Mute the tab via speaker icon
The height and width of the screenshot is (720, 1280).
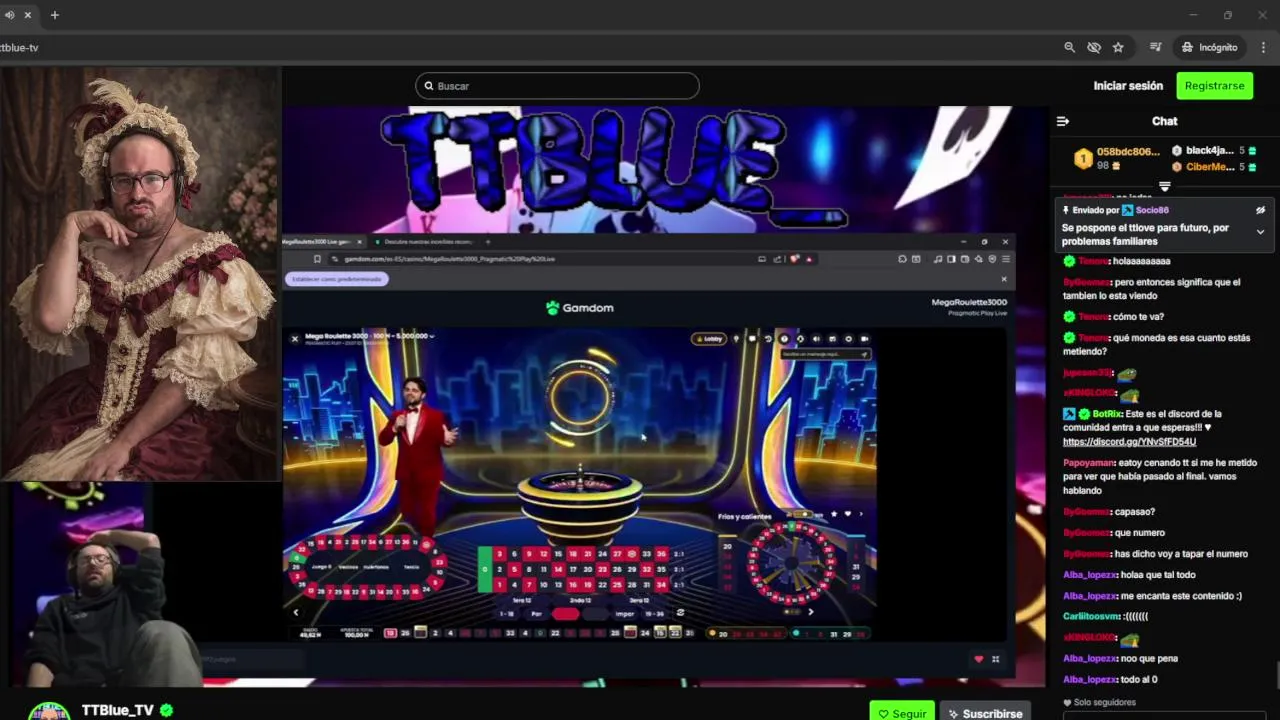(10, 15)
